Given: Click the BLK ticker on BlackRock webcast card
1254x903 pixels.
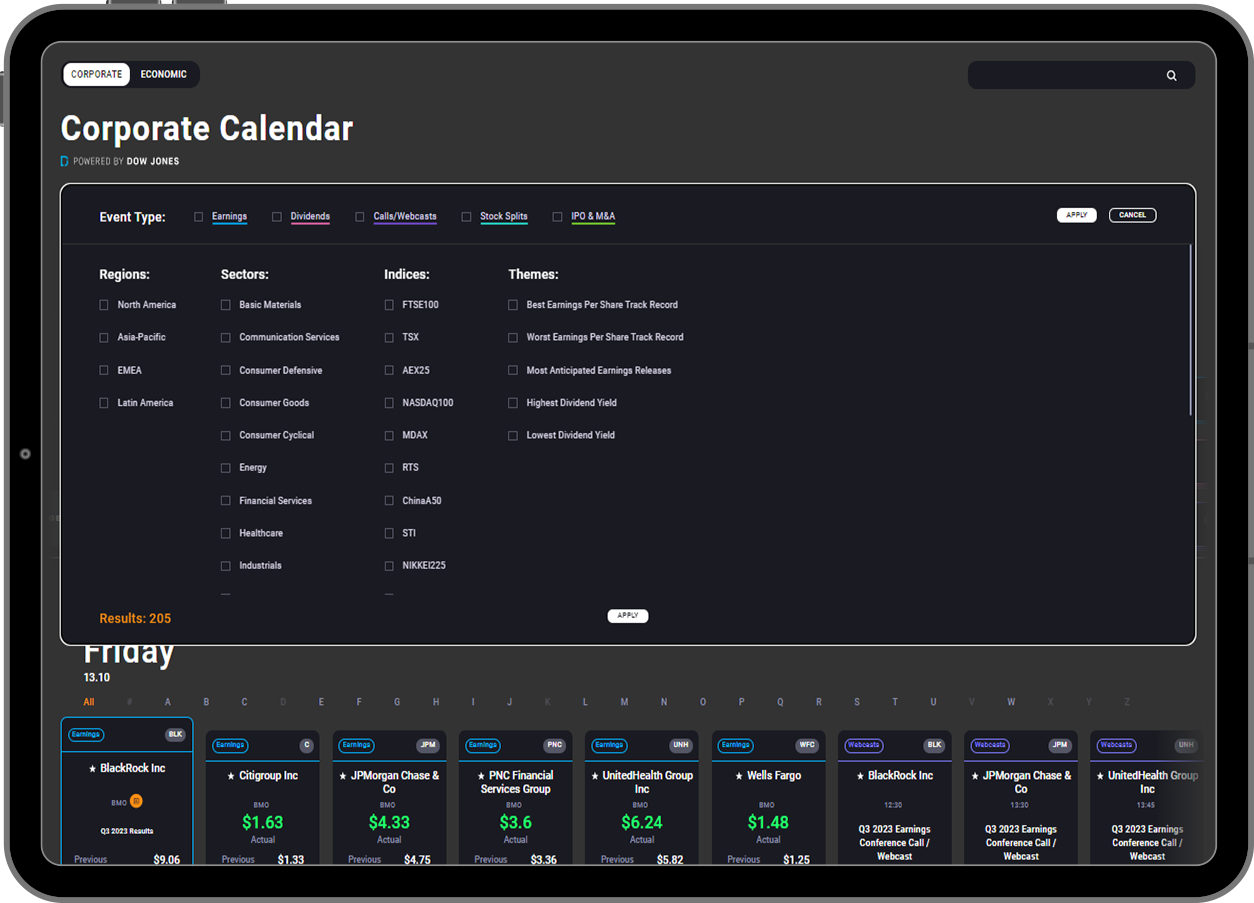Looking at the screenshot, I should (934, 745).
